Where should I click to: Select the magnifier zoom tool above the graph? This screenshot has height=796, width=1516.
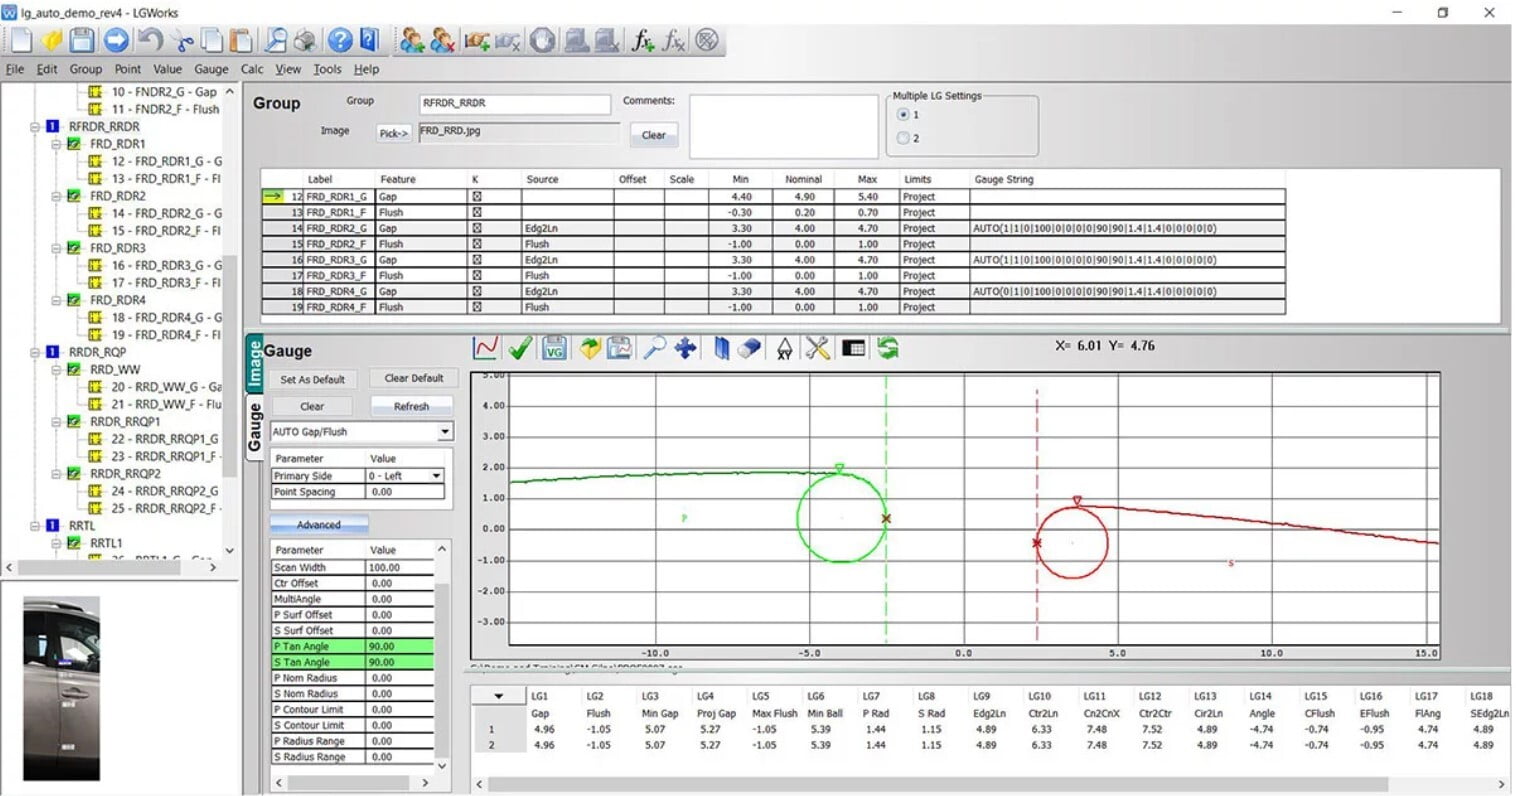tap(653, 348)
